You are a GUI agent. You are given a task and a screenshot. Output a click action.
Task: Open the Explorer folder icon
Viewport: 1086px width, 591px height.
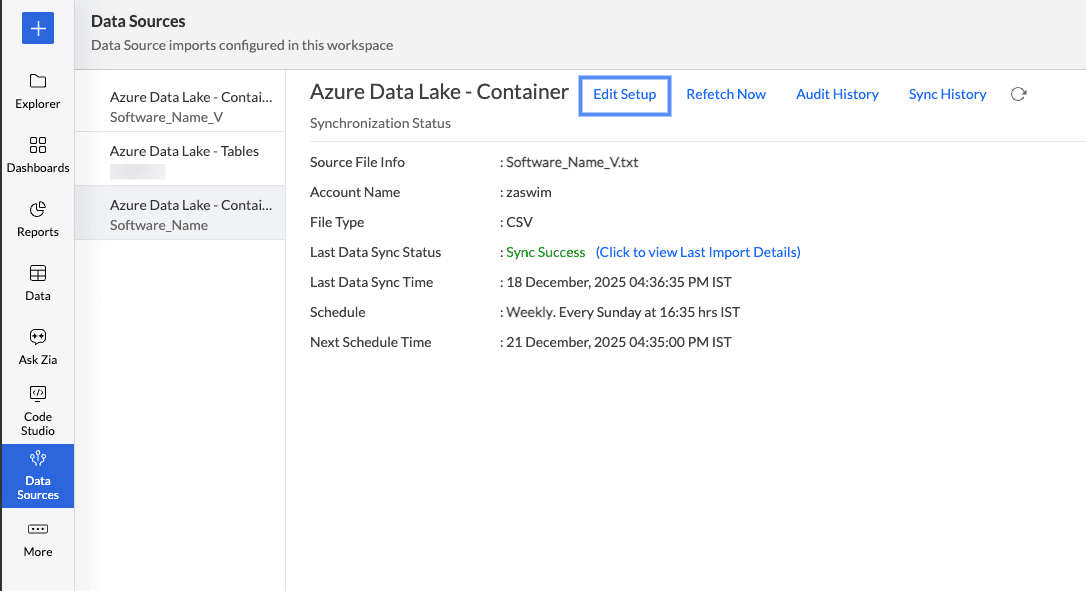click(38, 82)
